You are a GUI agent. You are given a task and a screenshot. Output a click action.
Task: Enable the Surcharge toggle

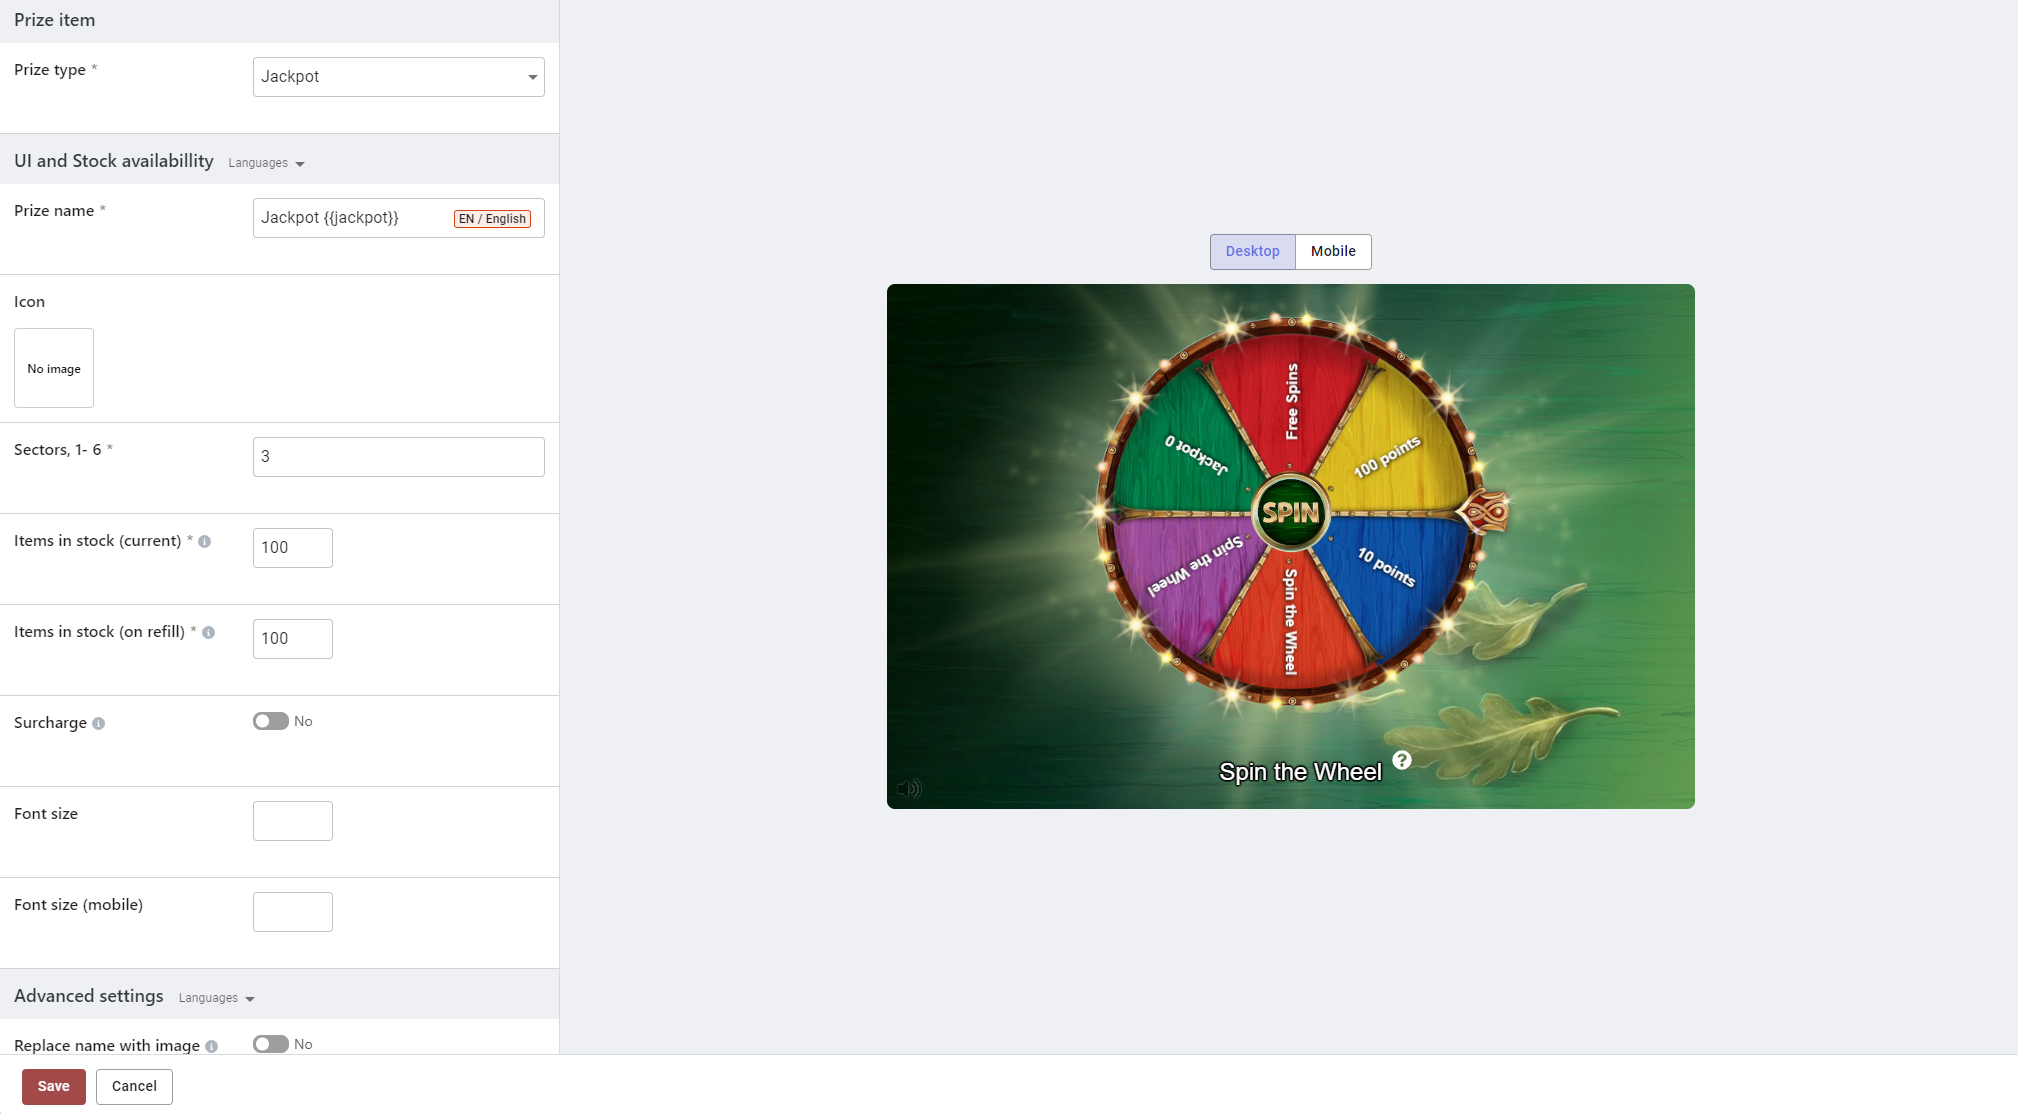270,721
